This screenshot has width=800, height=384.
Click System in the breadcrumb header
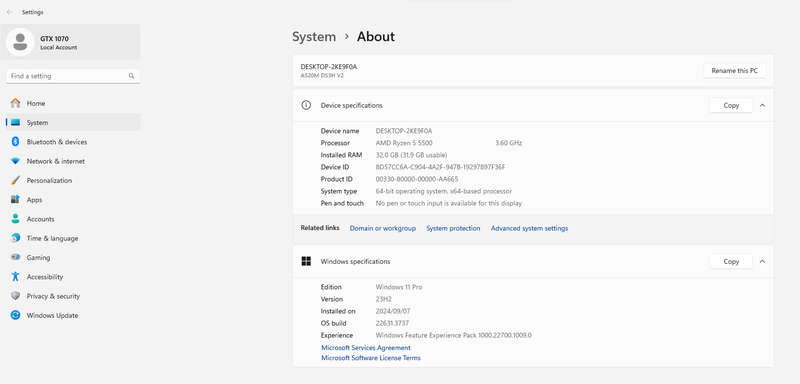point(314,37)
